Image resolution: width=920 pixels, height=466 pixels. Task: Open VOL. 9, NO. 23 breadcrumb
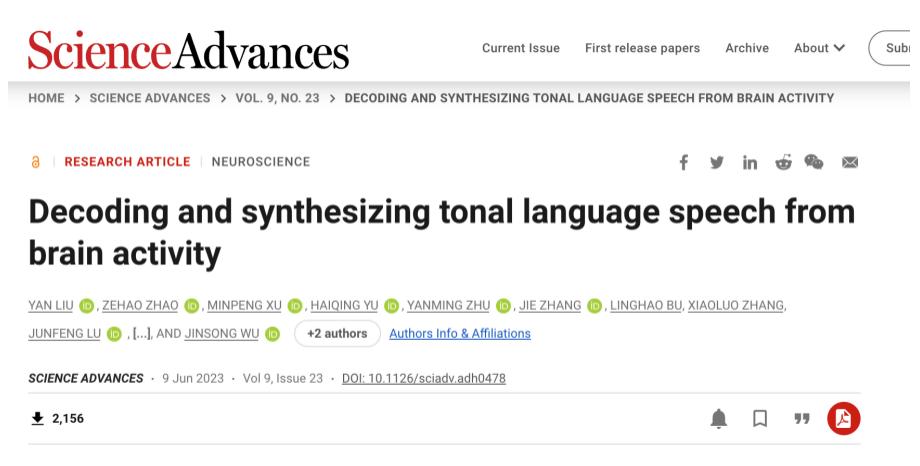pyautogui.click(x=278, y=98)
